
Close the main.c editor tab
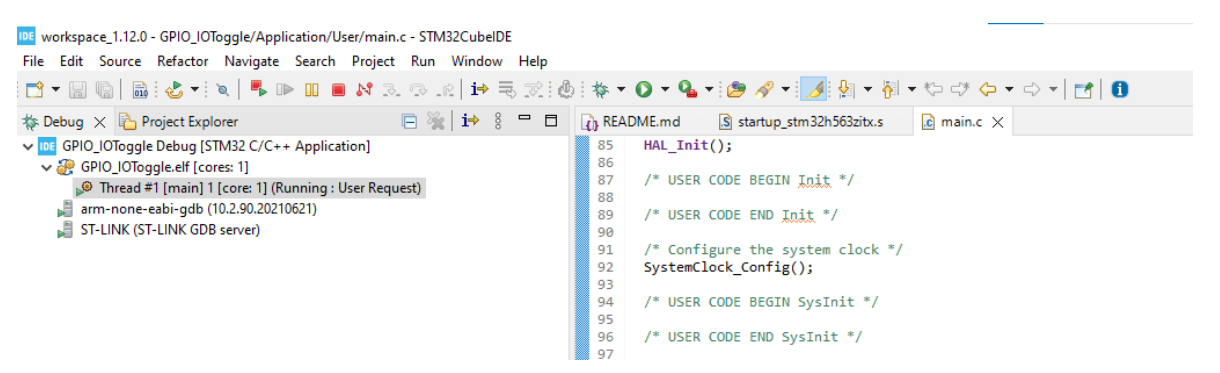[997, 122]
